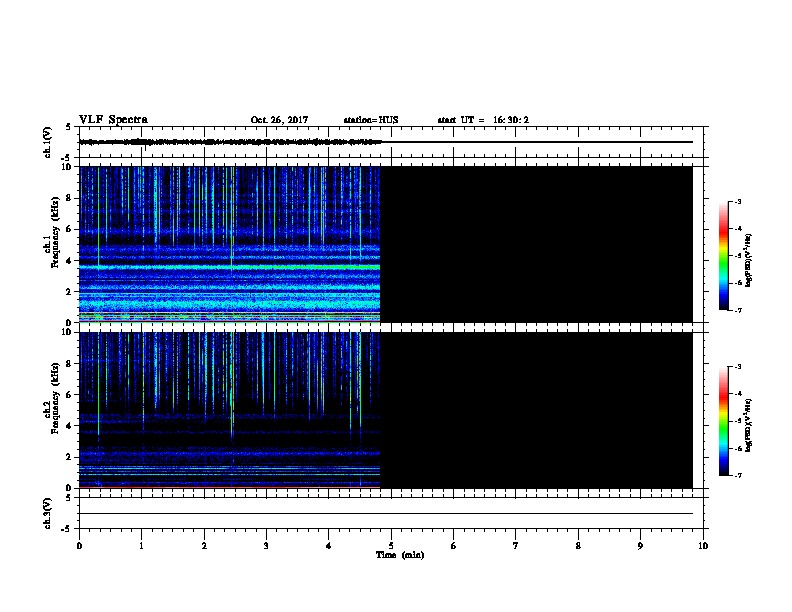Viewport: 792px width, 612px height.
Task: Click the time axis tick label "6"
Action: tap(453, 545)
